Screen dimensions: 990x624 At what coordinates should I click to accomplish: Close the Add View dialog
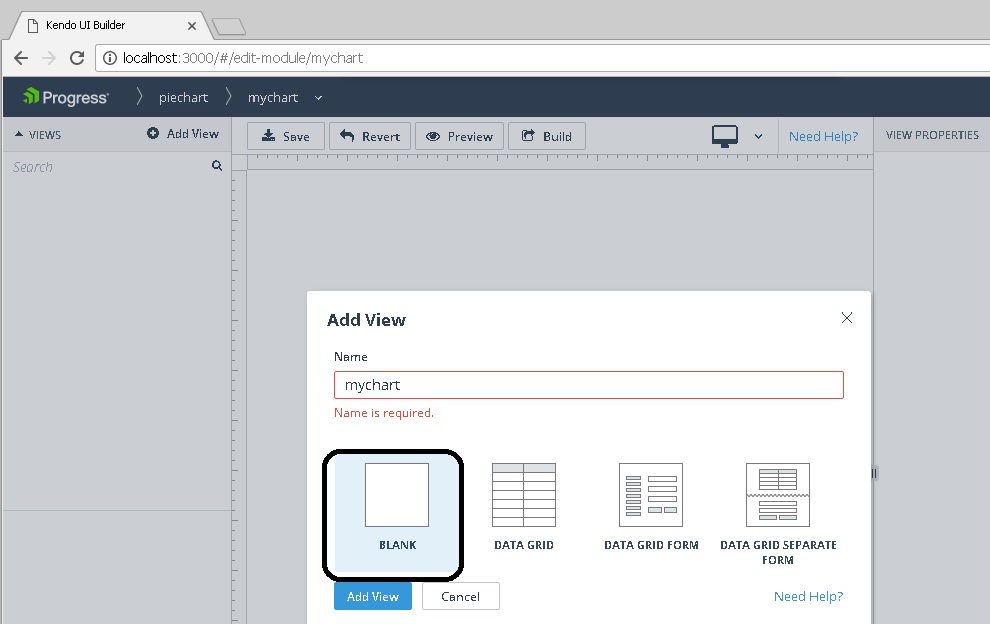pyautogui.click(x=847, y=318)
